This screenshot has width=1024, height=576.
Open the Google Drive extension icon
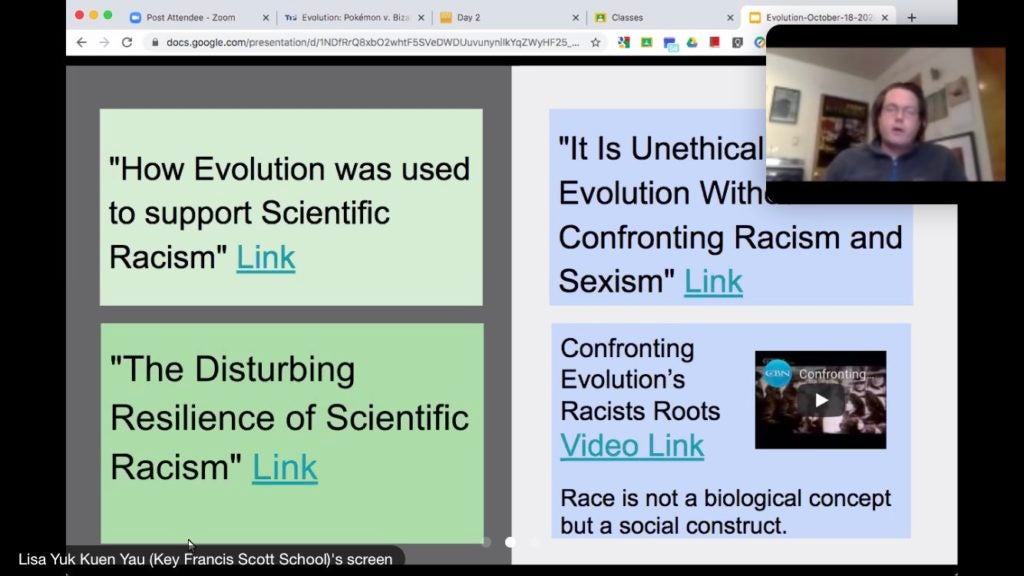click(x=692, y=42)
